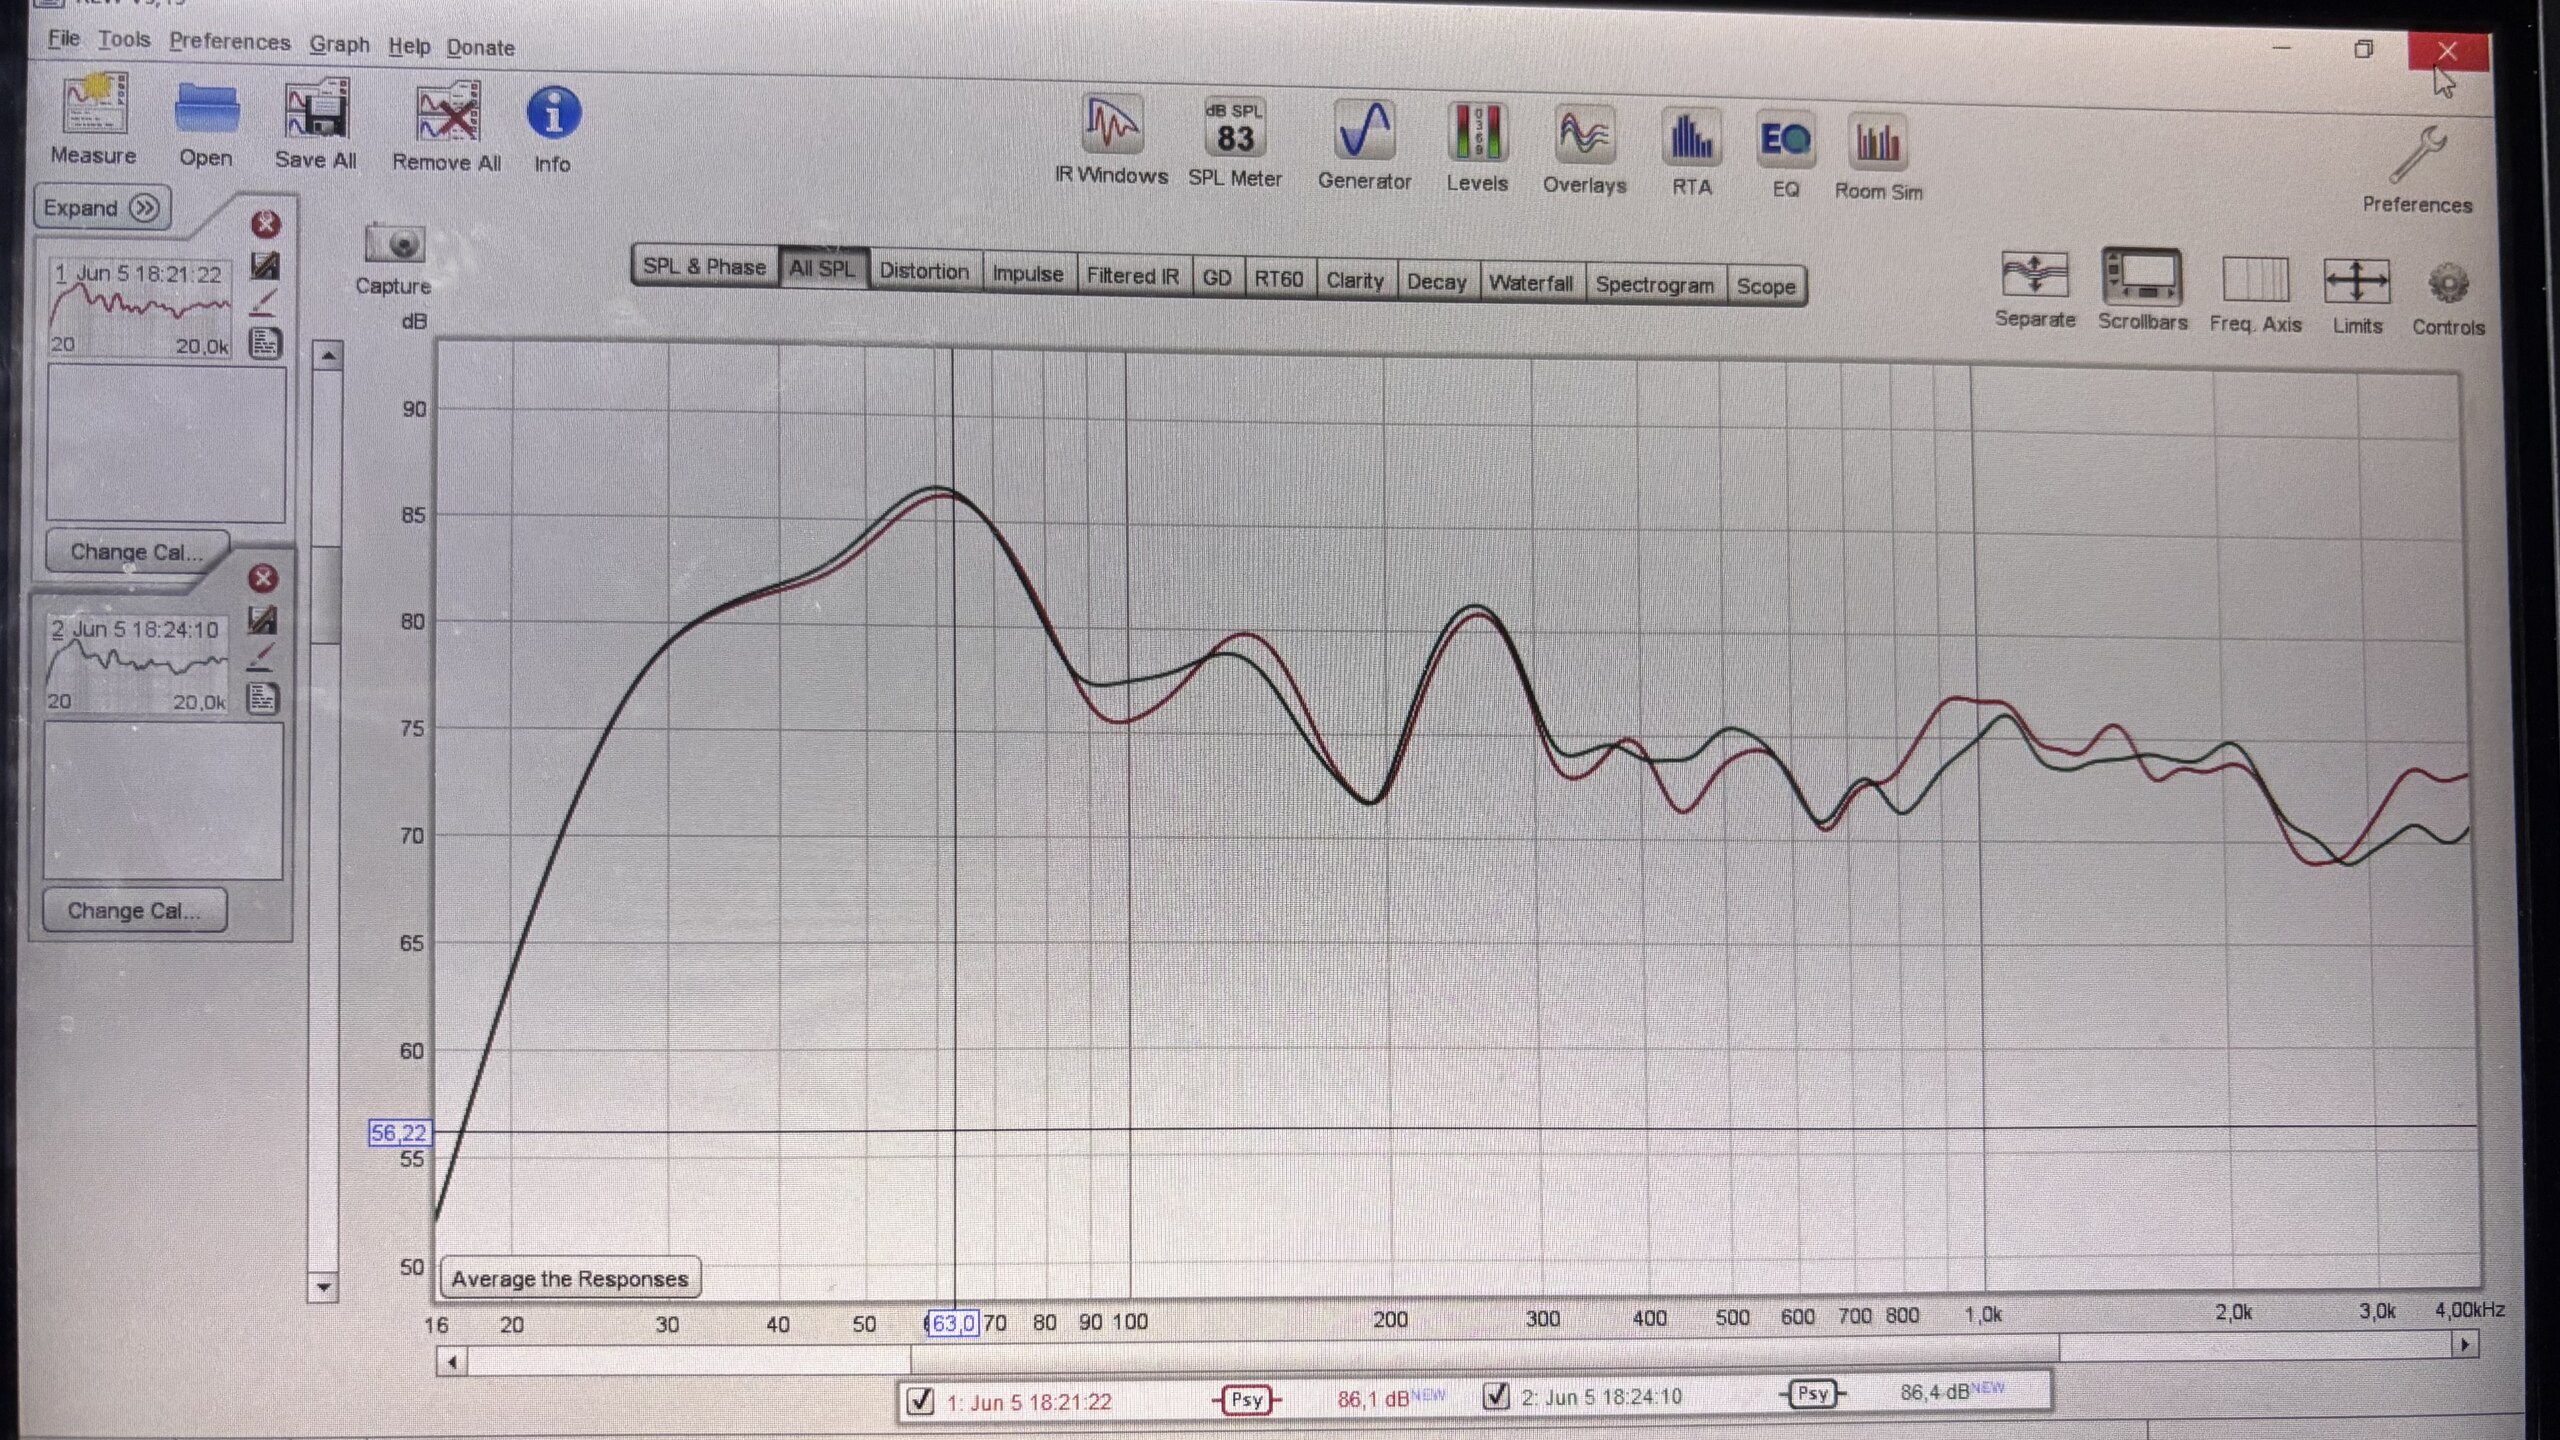Open the Graph menu
Viewport: 2560px width, 1440px height.
point(339,44)
